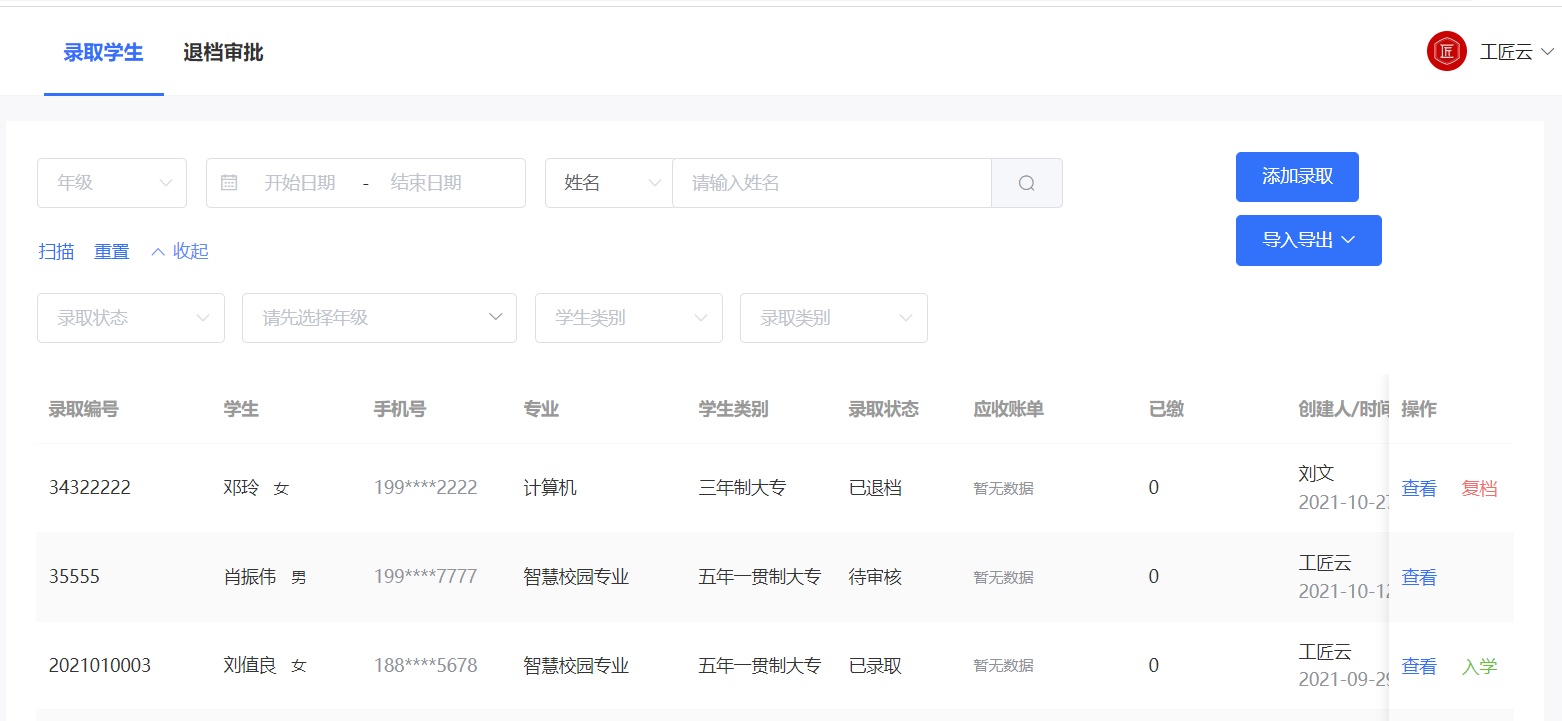Open the 姓名 search type dropdown
Screen dimensions: 1562x721
tap(608, 183)
